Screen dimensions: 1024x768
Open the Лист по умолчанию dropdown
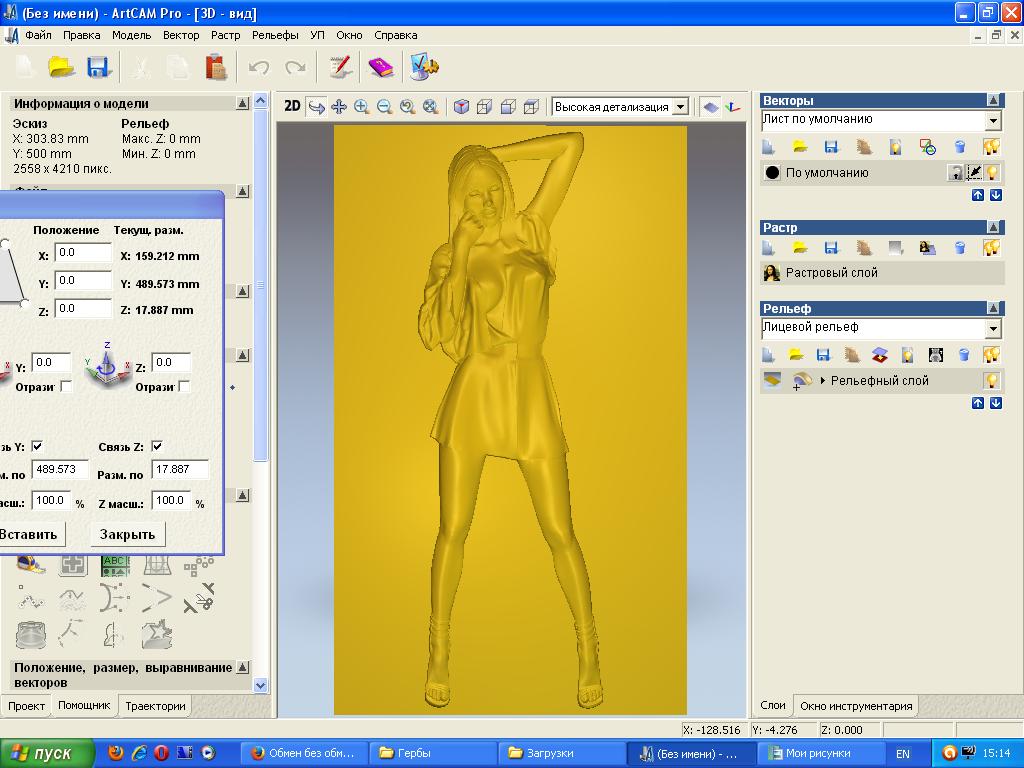coord(992,121)
